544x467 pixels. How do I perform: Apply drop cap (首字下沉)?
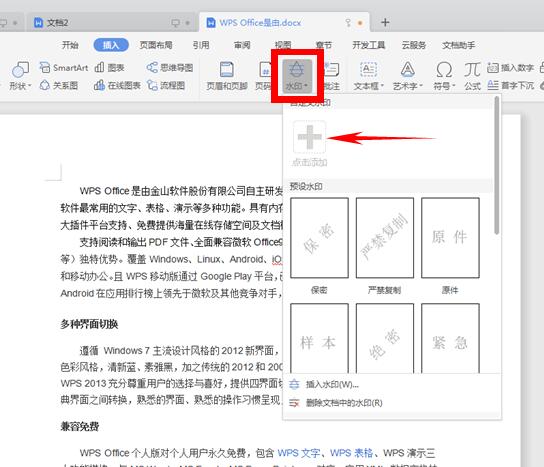click(x=510, y=85)
